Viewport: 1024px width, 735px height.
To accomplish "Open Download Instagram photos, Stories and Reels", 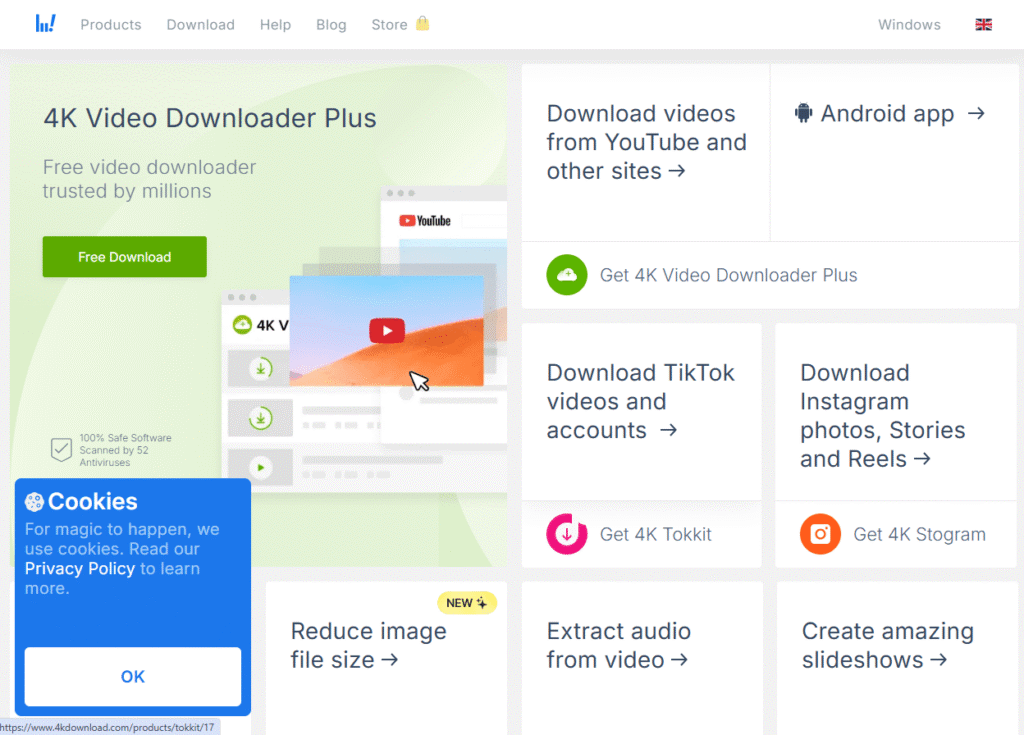I will 882,416.
